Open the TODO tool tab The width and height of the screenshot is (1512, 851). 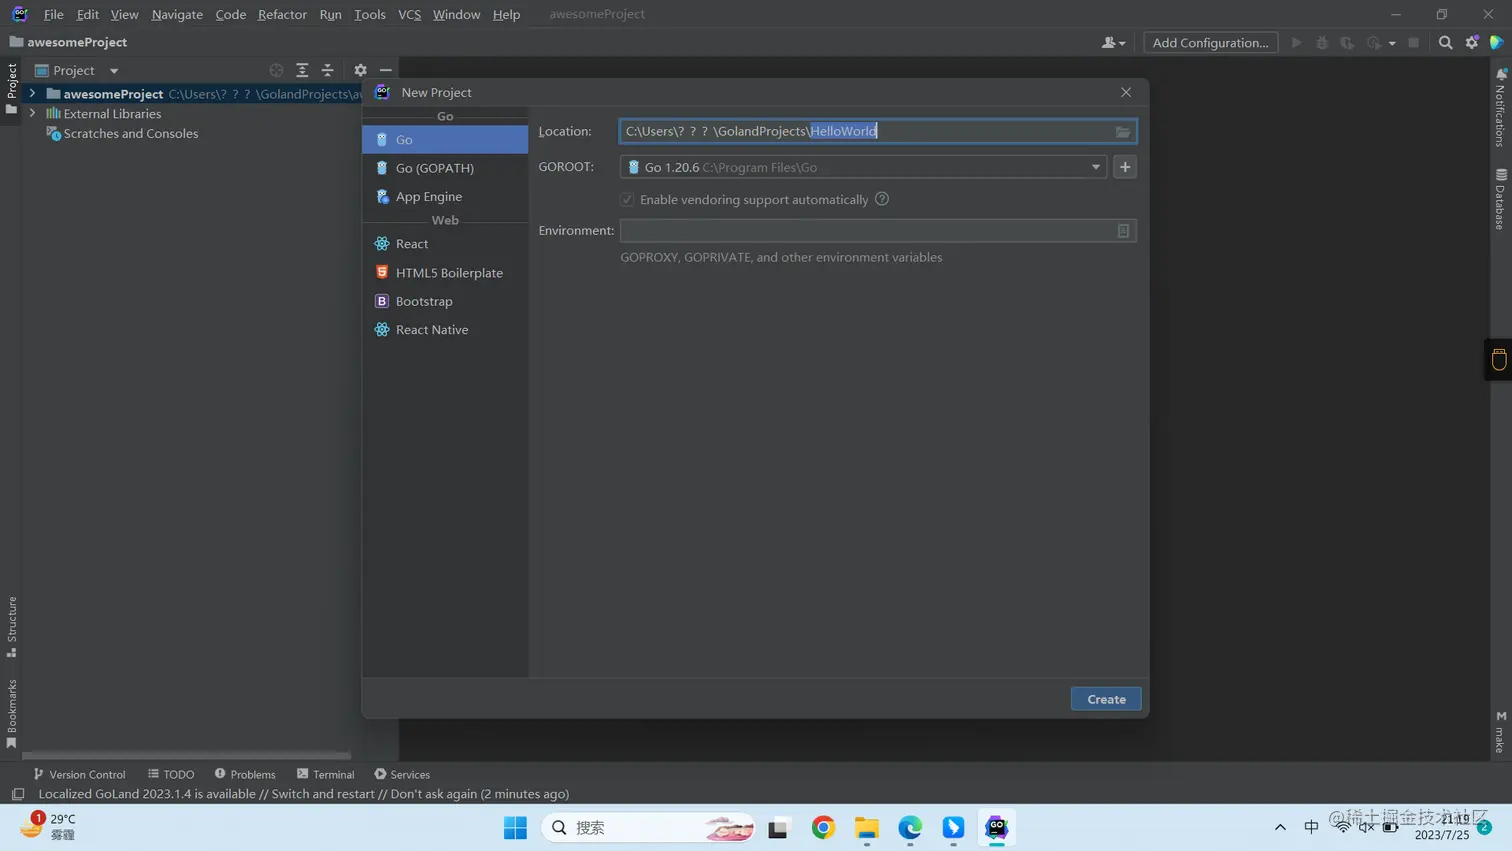(171, 774)
